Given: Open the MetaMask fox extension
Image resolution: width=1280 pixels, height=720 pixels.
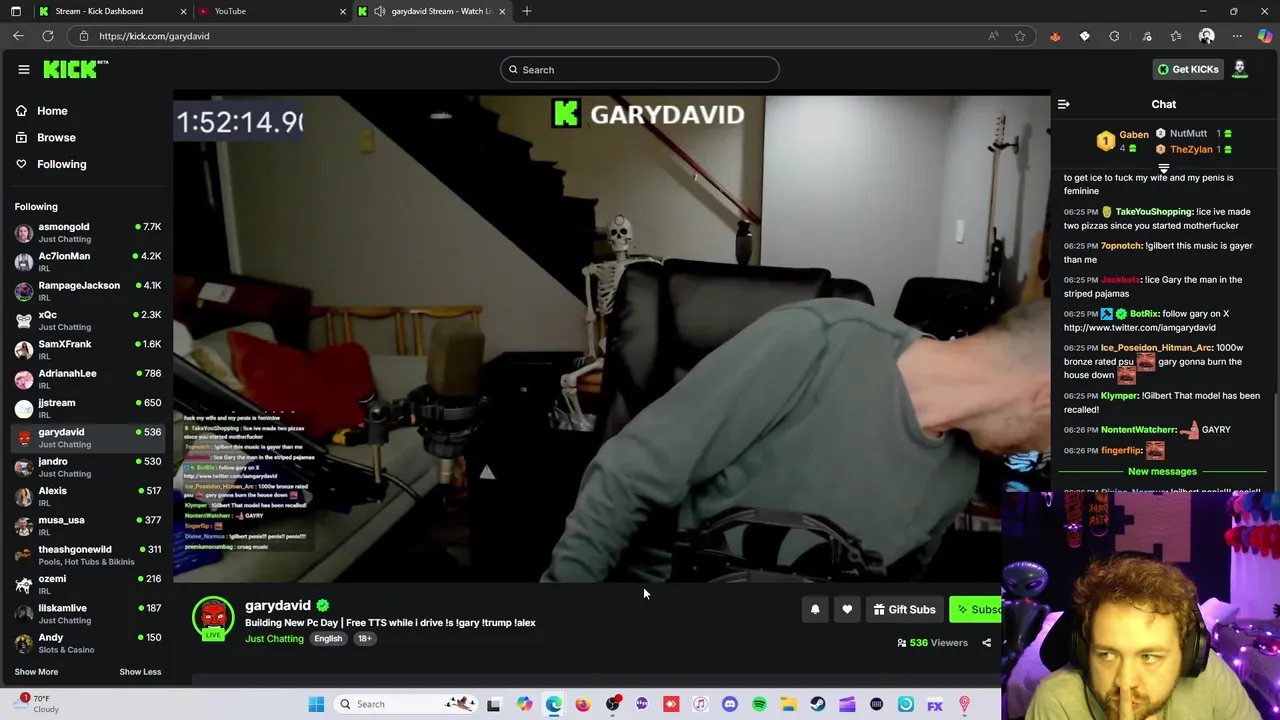Looking at the screenshot, I should click(x=1055, y=36).
